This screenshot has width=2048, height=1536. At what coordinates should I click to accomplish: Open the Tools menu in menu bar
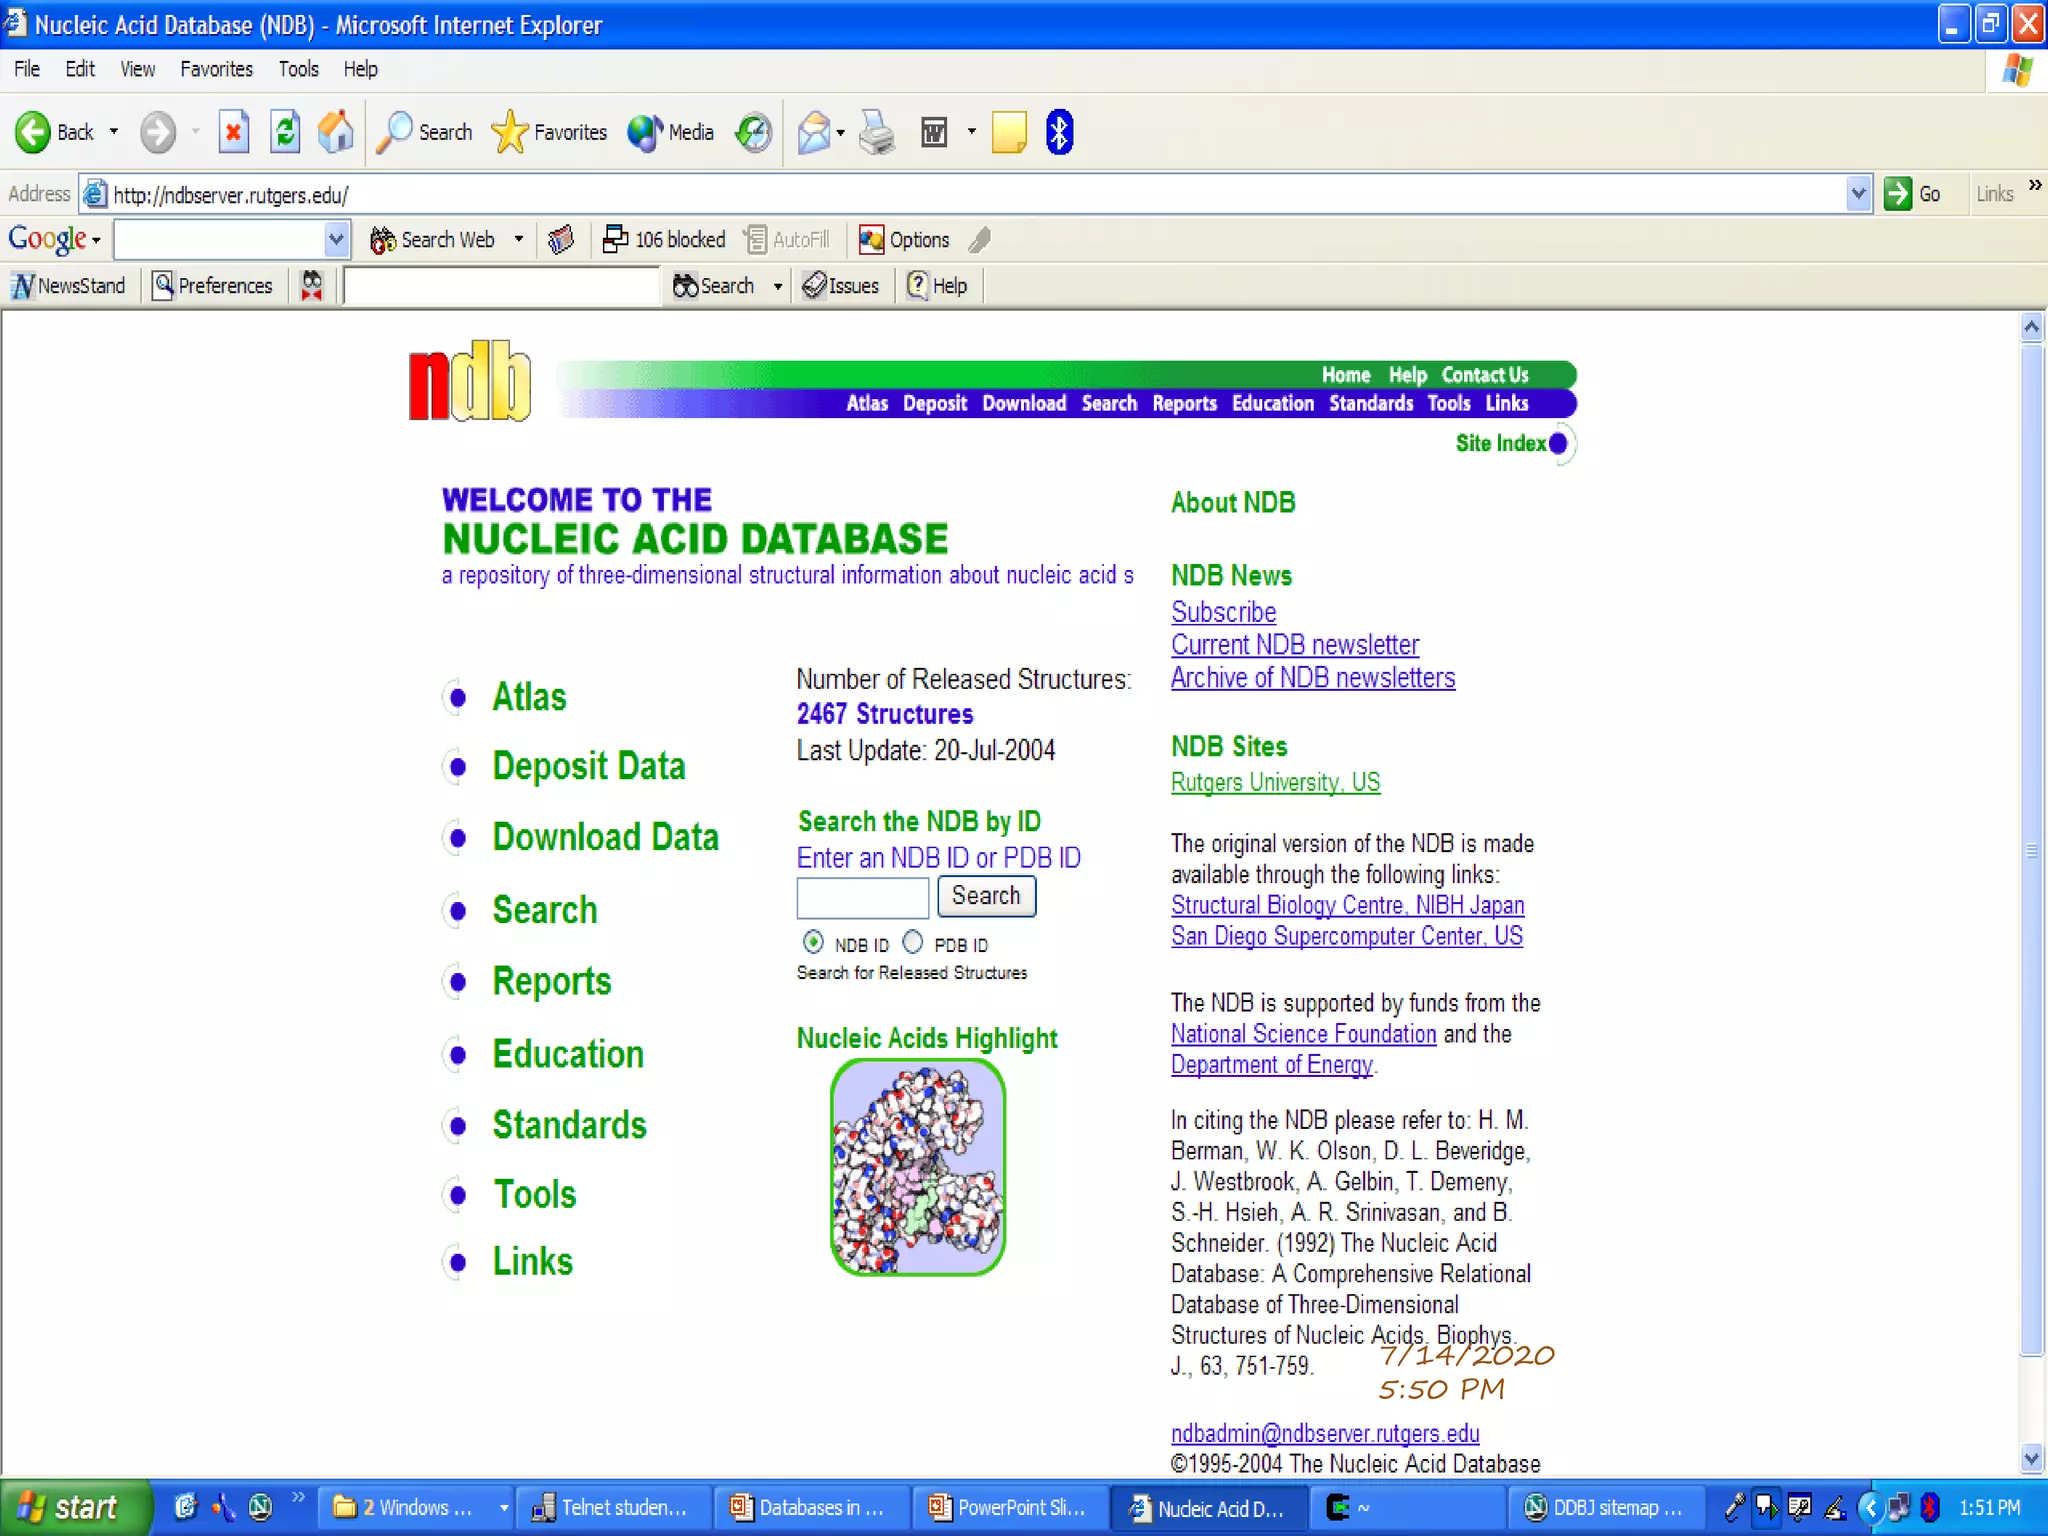pos(298,69)
